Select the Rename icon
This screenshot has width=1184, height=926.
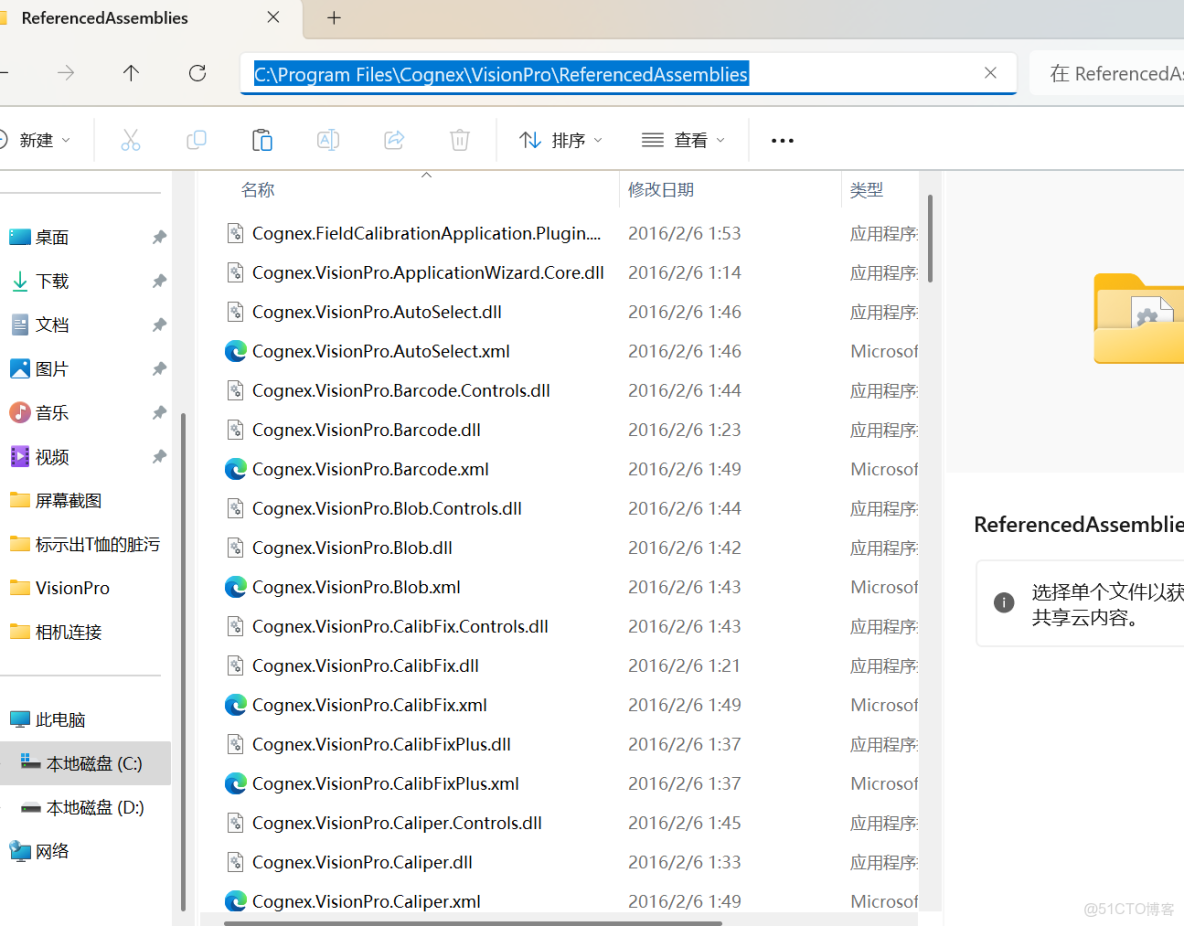click(x=328, y=140)
